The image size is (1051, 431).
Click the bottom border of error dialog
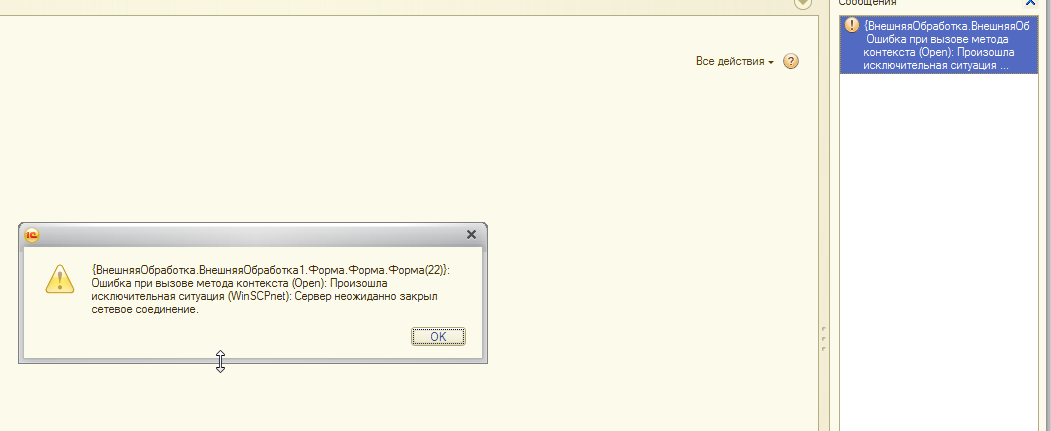(x=253, y=361)
